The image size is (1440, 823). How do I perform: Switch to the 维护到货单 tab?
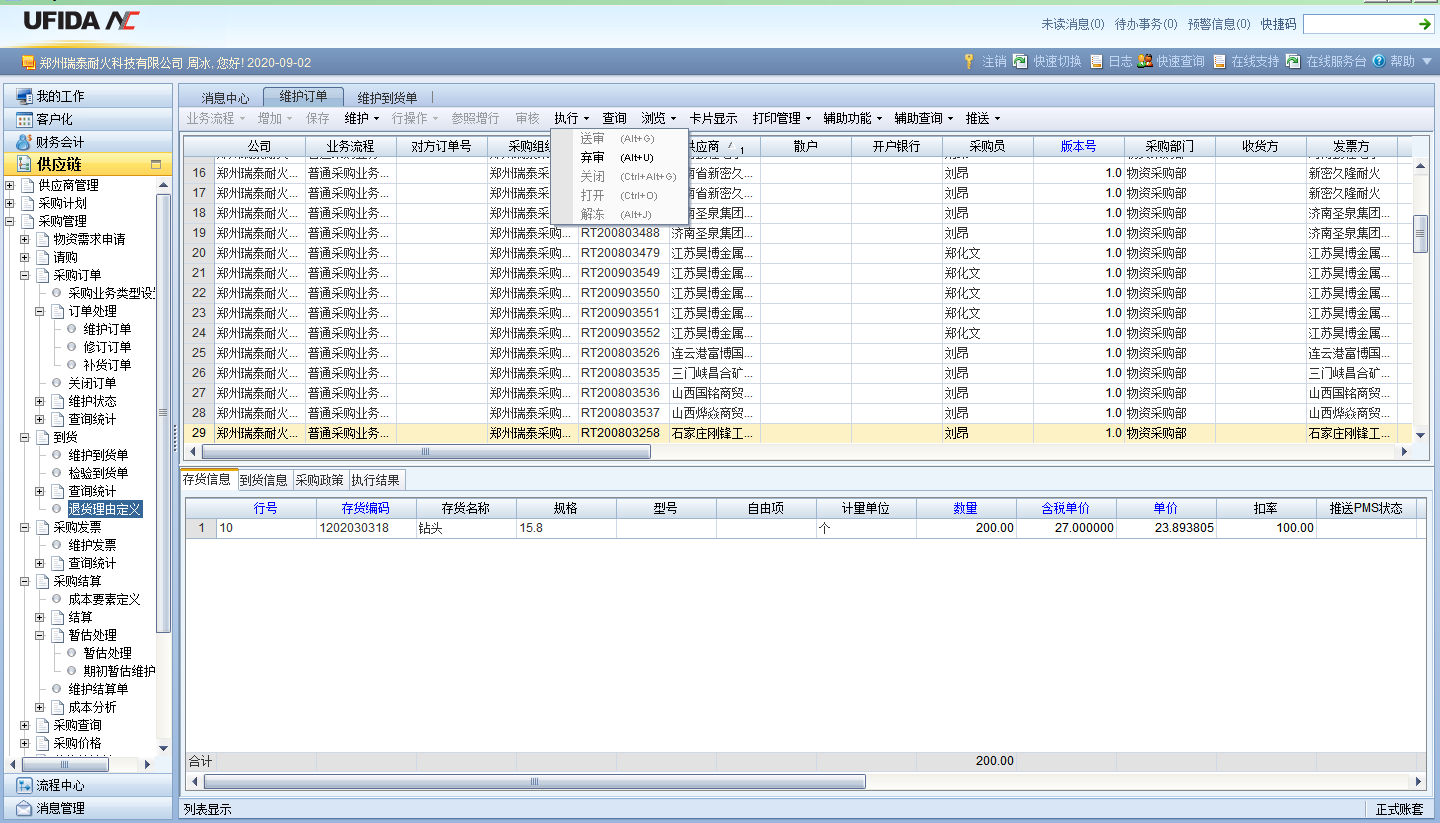tap(387, 98)
